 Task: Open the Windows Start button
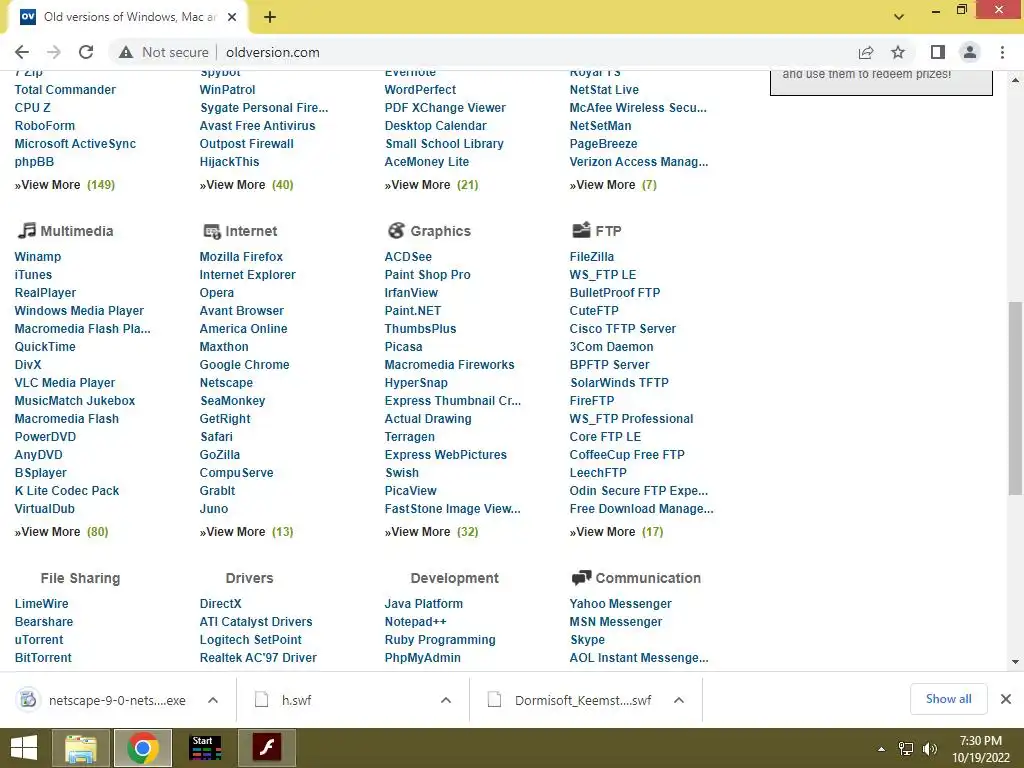point(24,748)
